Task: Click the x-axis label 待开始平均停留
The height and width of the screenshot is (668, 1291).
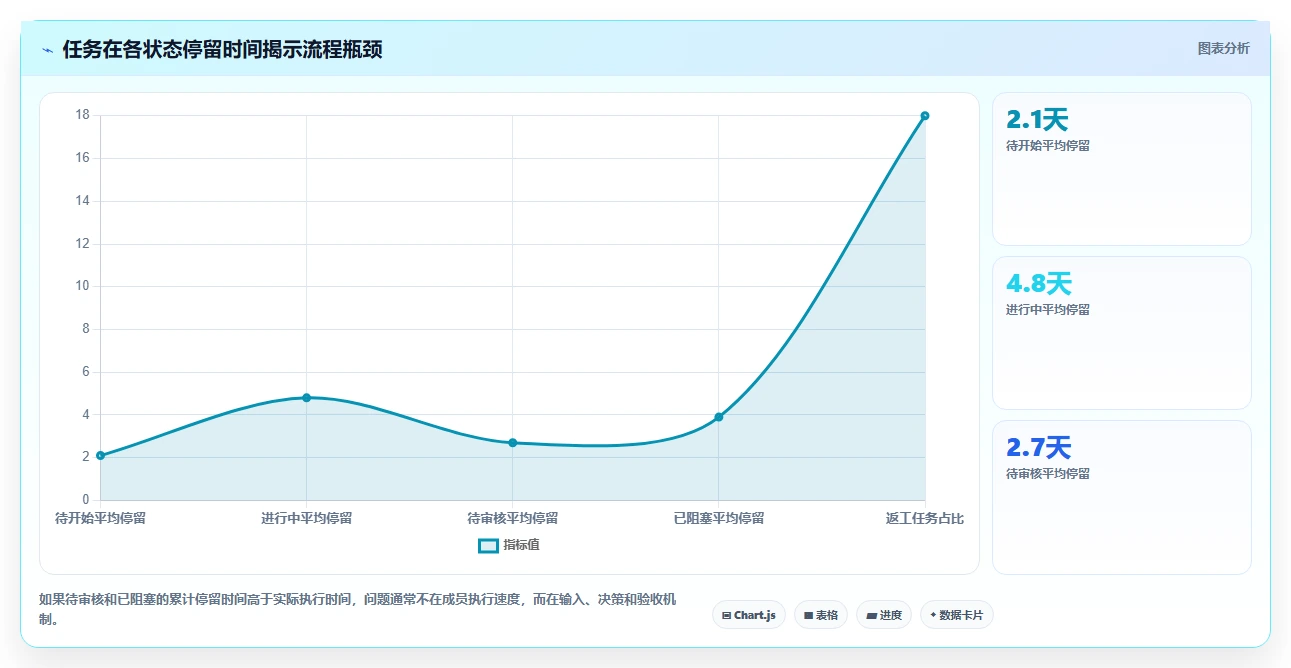Action: tap(100, 518)
